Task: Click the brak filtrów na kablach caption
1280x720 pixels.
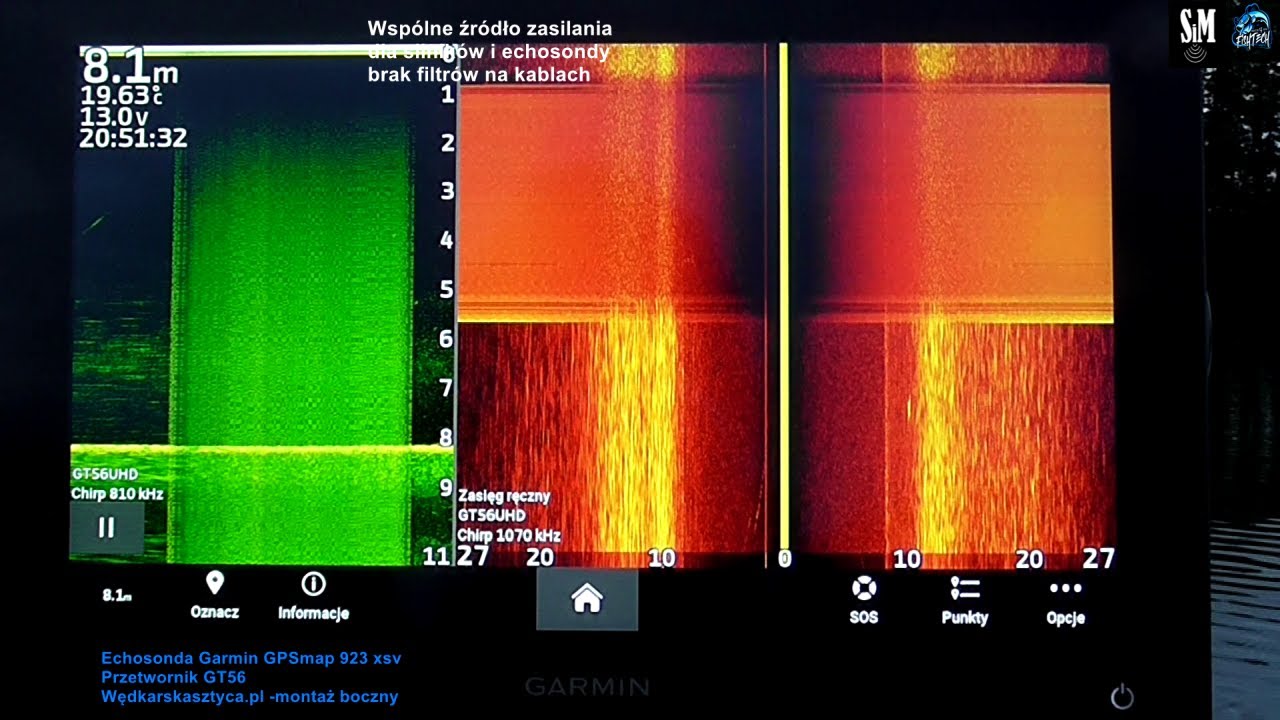Action: tap(479, 74)
